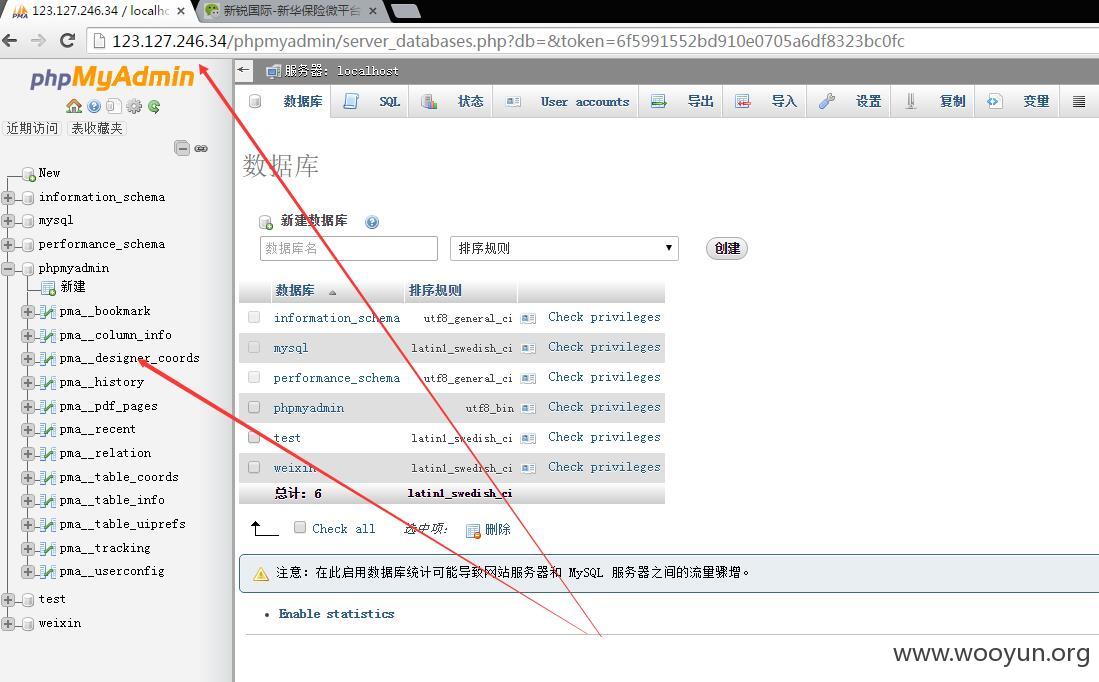This screenshot has width=1099, height=682.
Task: Click 表收藏夹 favorites button
Action: 97,128
